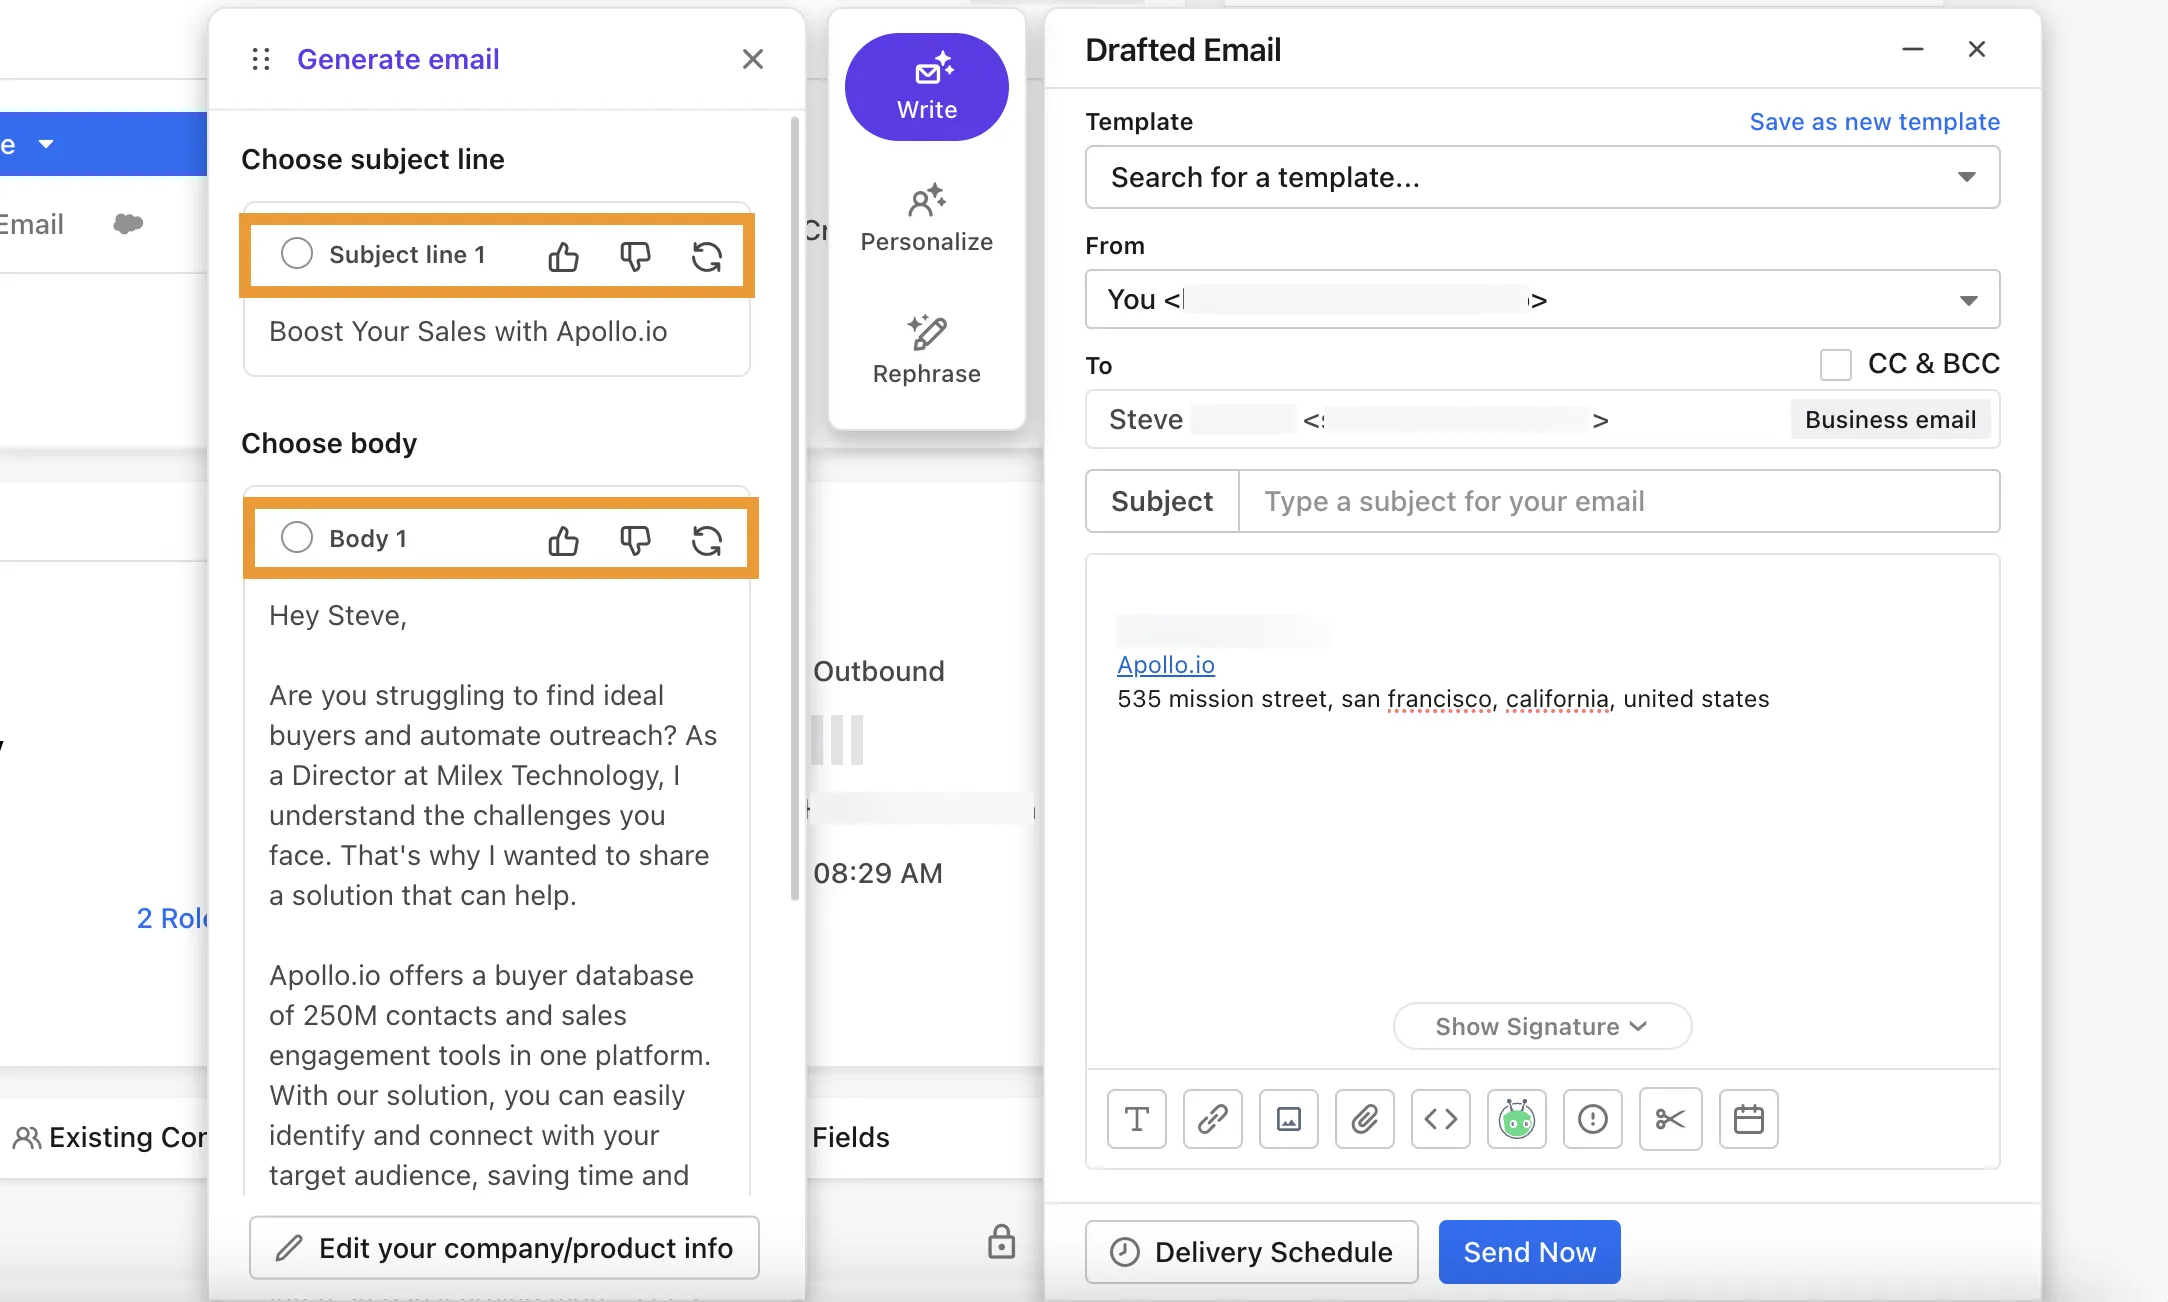Open the snippets scissors icon
2168x1302 pixels.
pos(1670,1119)
